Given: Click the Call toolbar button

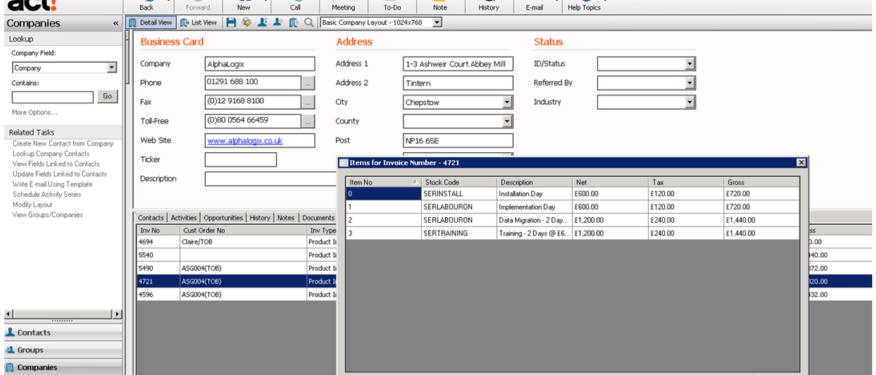Looking at the screenshot, I should click(295, 7).
